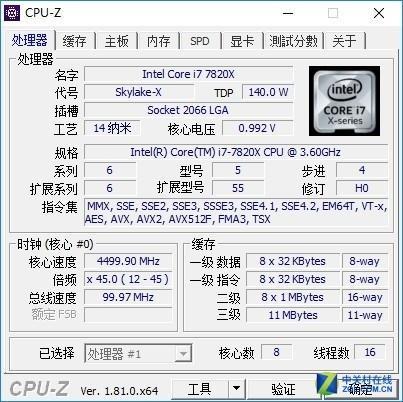The width and height of the screenshot is (403, 402).
Task: Click the processor name field Intel Core i7 7820X
Action: click(x=189, y=74)
